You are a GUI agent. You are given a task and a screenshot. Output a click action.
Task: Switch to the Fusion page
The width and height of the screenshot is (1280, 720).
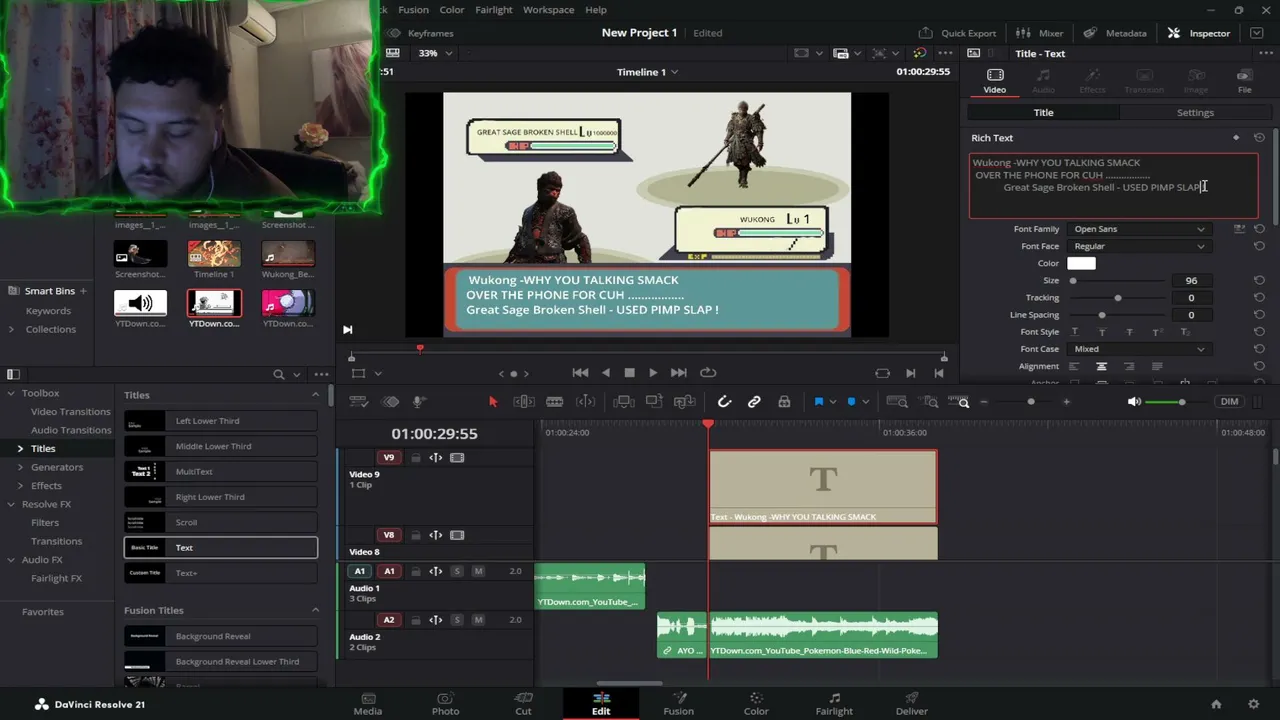(678, 704)
